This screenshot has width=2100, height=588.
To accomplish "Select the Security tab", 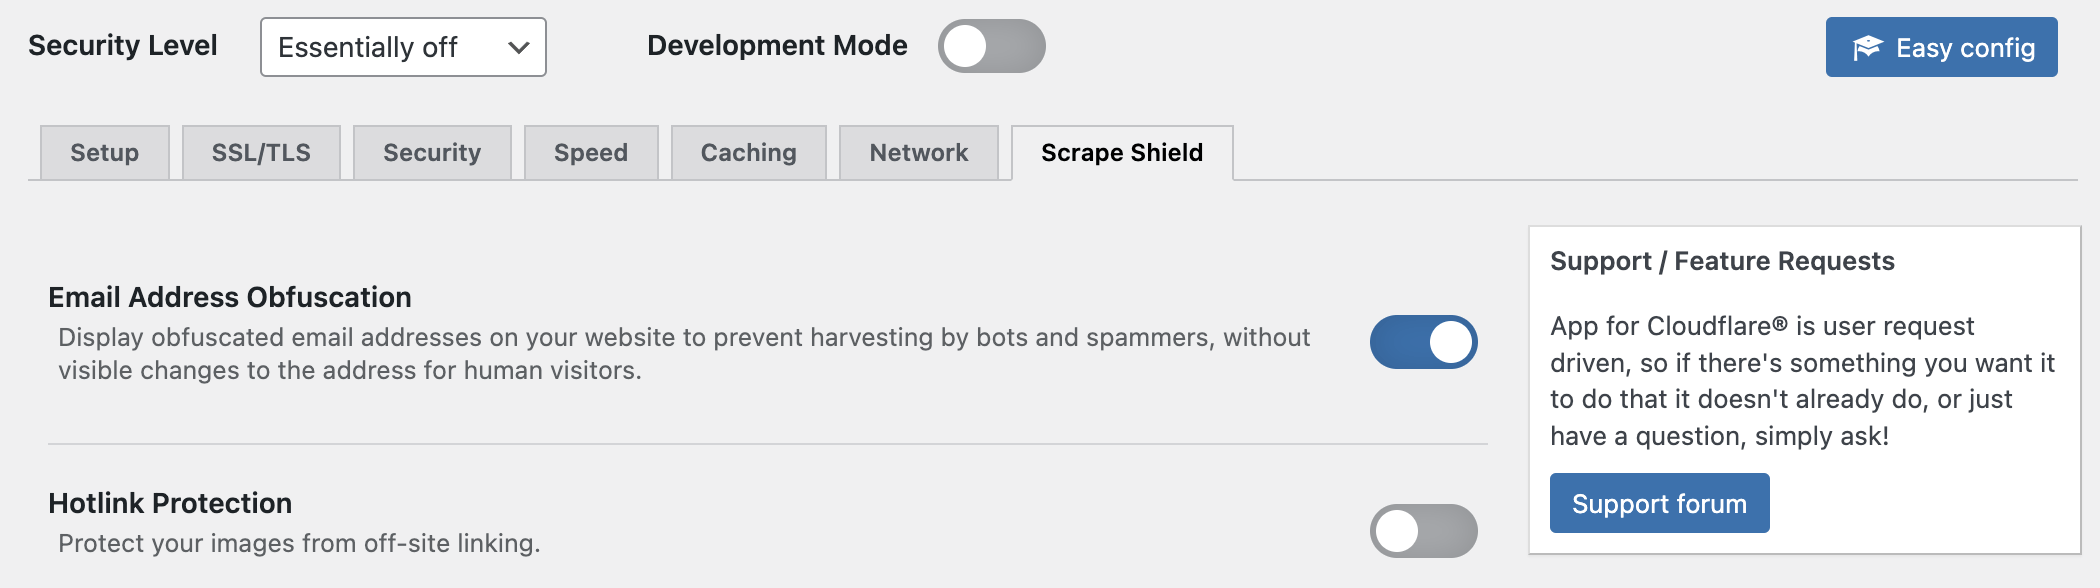I will (x=432, y=153).
